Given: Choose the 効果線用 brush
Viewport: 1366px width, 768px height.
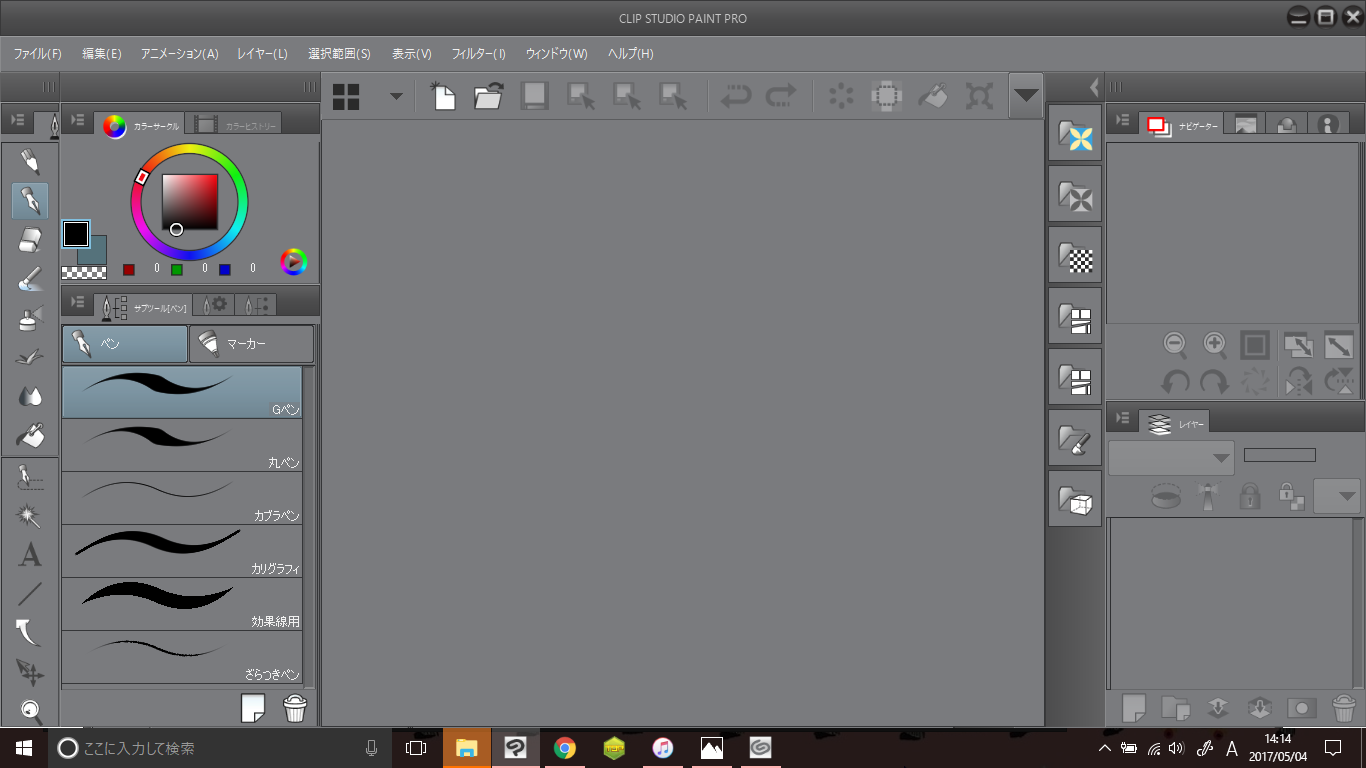Looking at the screenshot, I should tap(182, 604).
